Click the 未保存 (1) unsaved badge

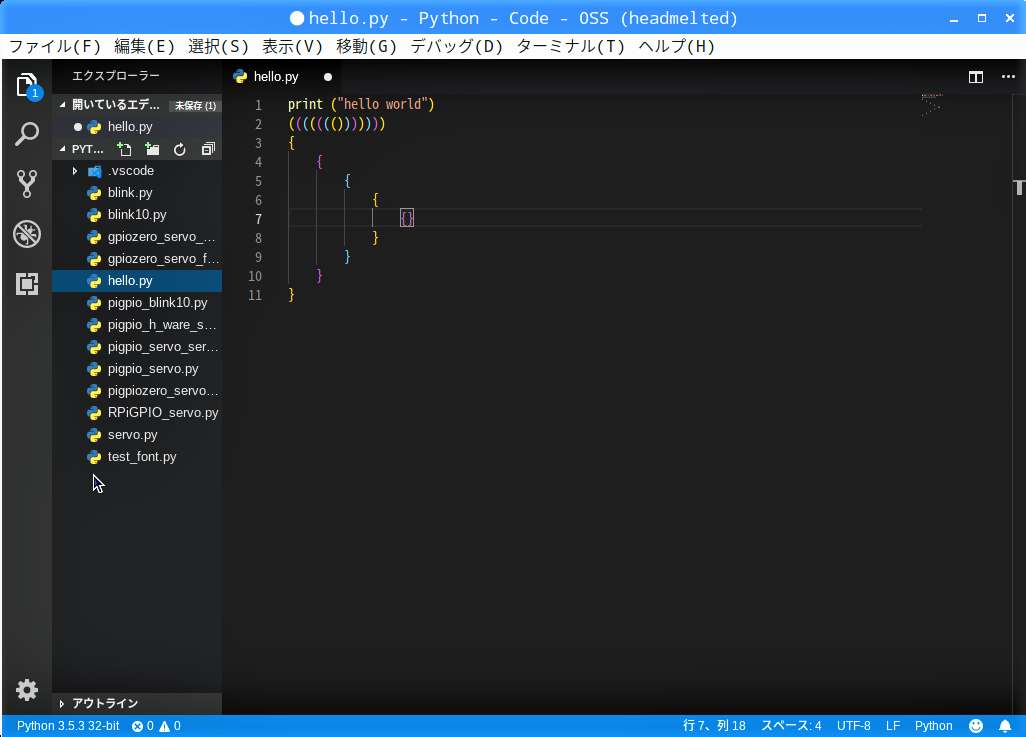pyautogui.click(x=195, y=105)
